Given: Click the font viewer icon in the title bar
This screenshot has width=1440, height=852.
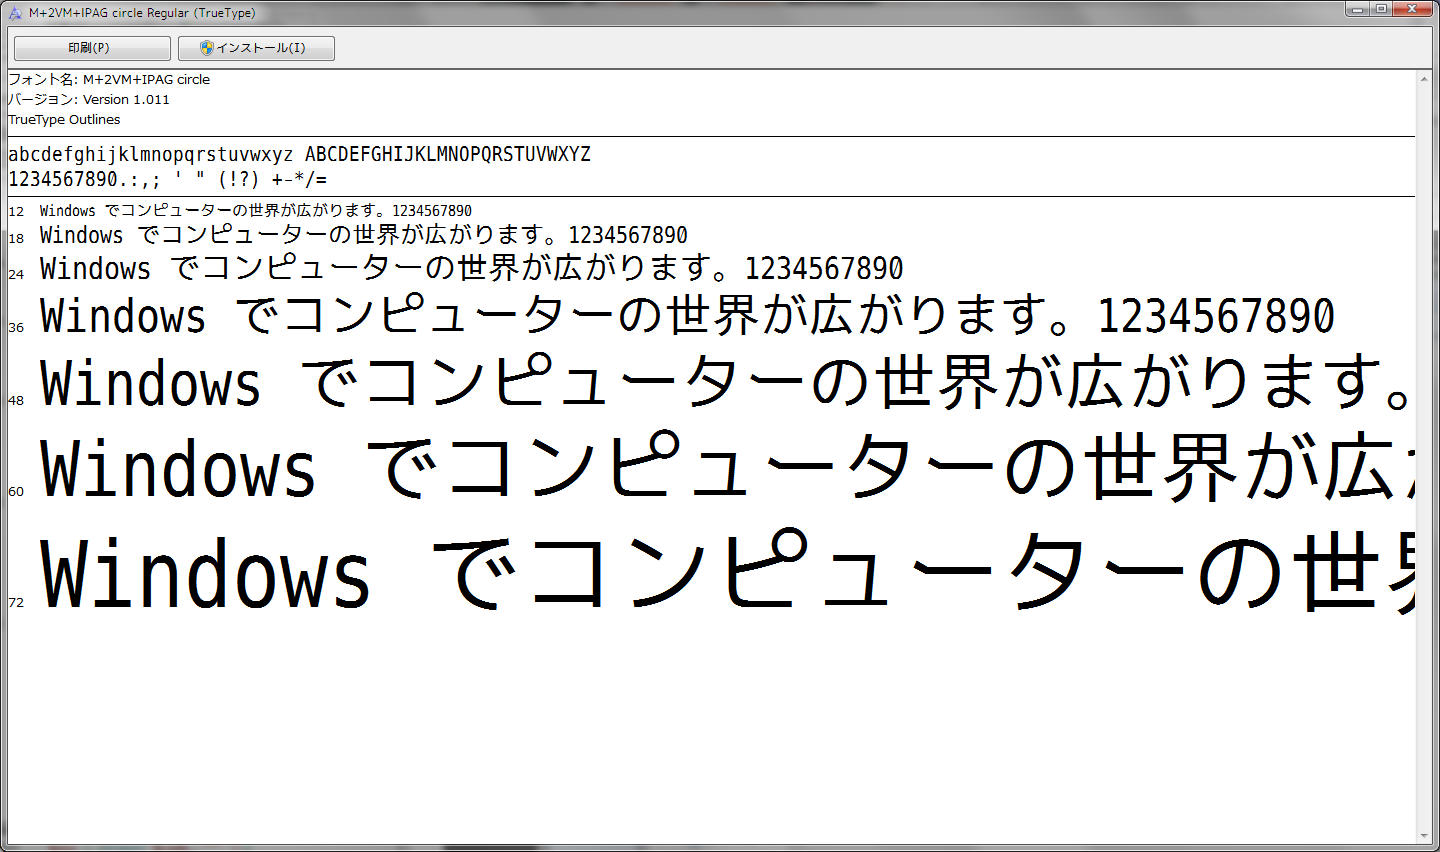Looking at the screenshot, I should point(14,13).
